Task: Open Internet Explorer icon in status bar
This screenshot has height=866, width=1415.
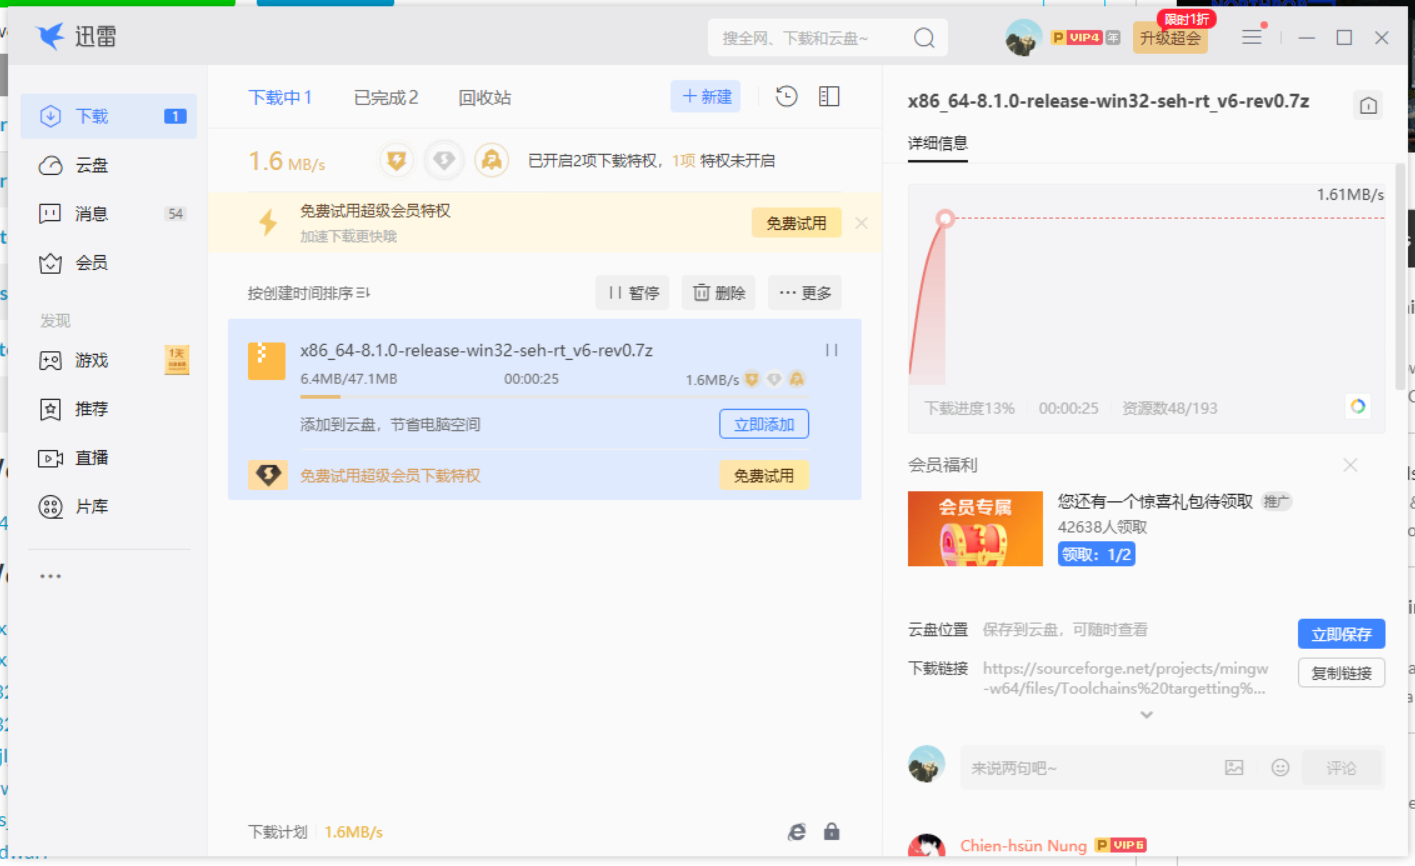Action: [797, 832]
